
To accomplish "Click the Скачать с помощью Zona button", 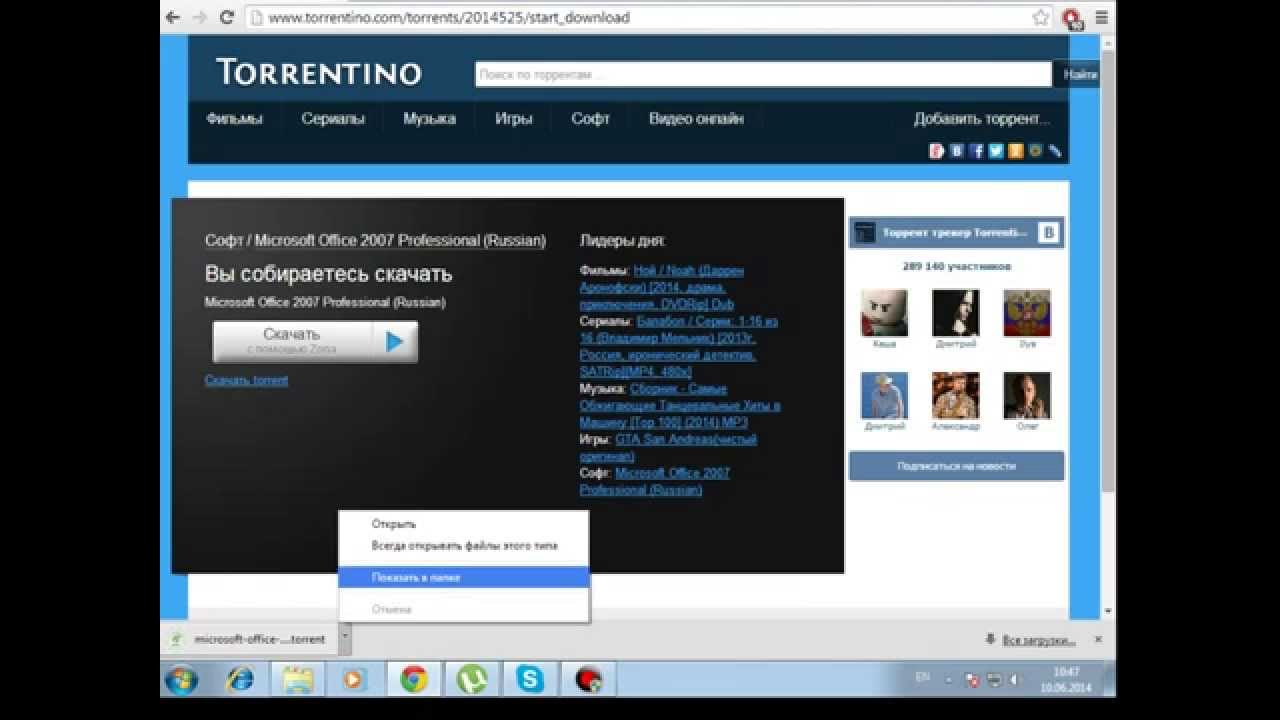I will click(x=315, y=342).
